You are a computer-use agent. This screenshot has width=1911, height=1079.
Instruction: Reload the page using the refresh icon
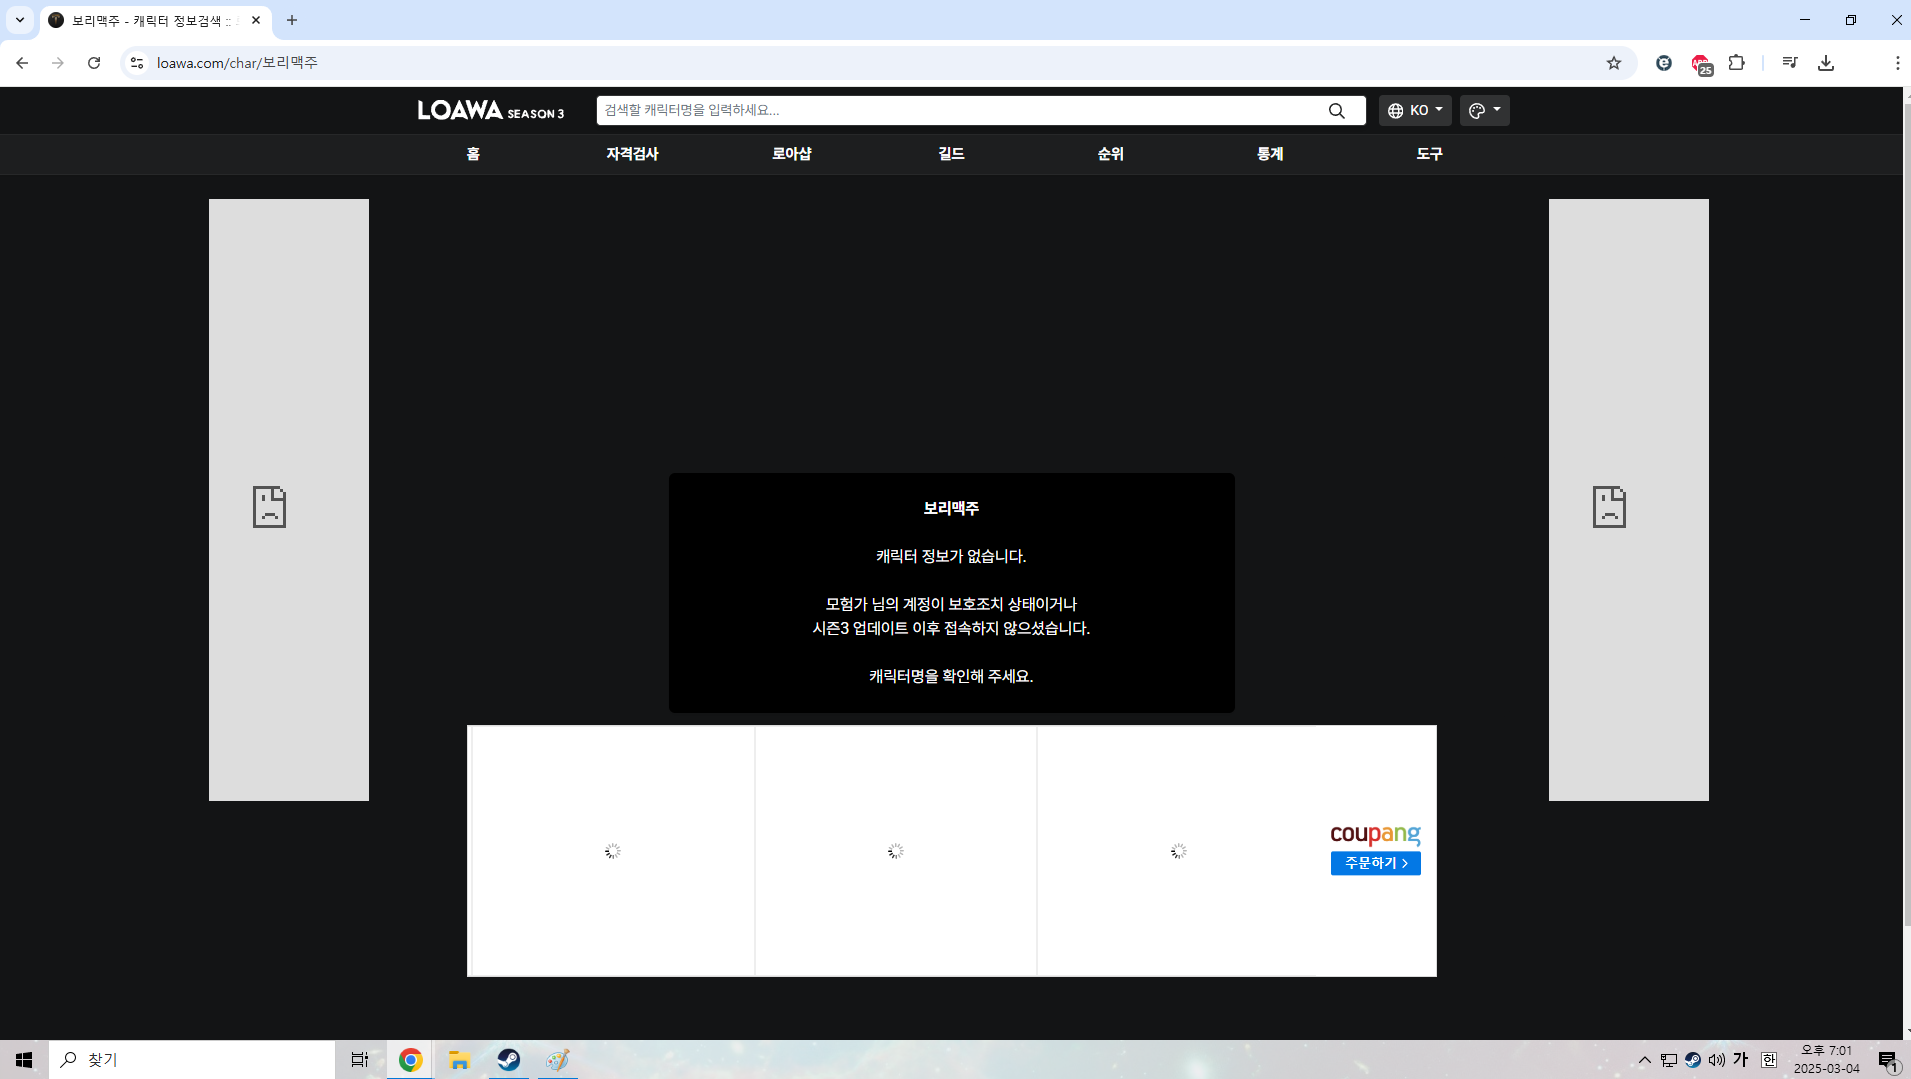point(94,63)
